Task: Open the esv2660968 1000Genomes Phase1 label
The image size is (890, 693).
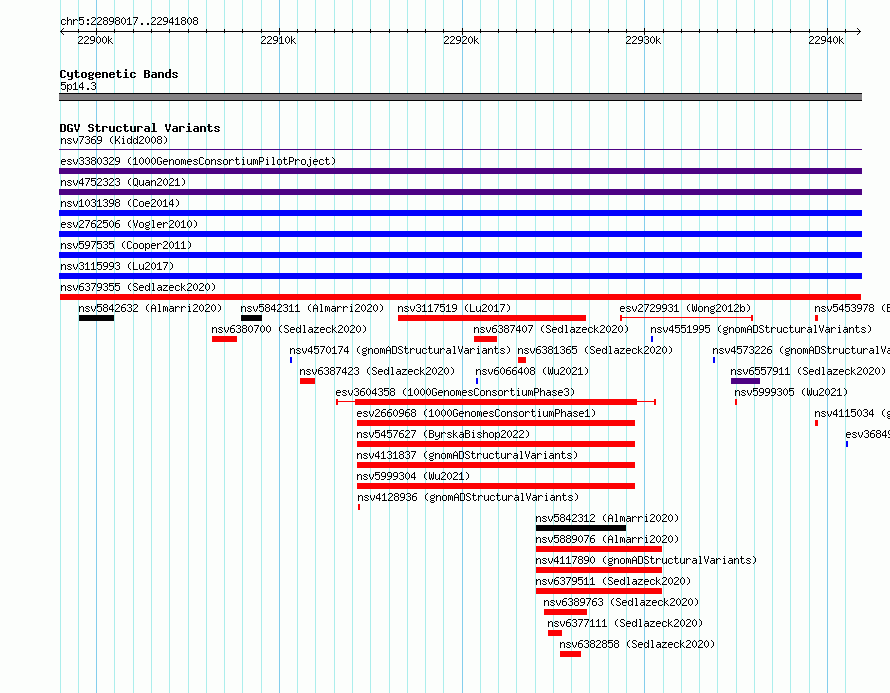Action: pyautogui.click(x=476, y=413)
